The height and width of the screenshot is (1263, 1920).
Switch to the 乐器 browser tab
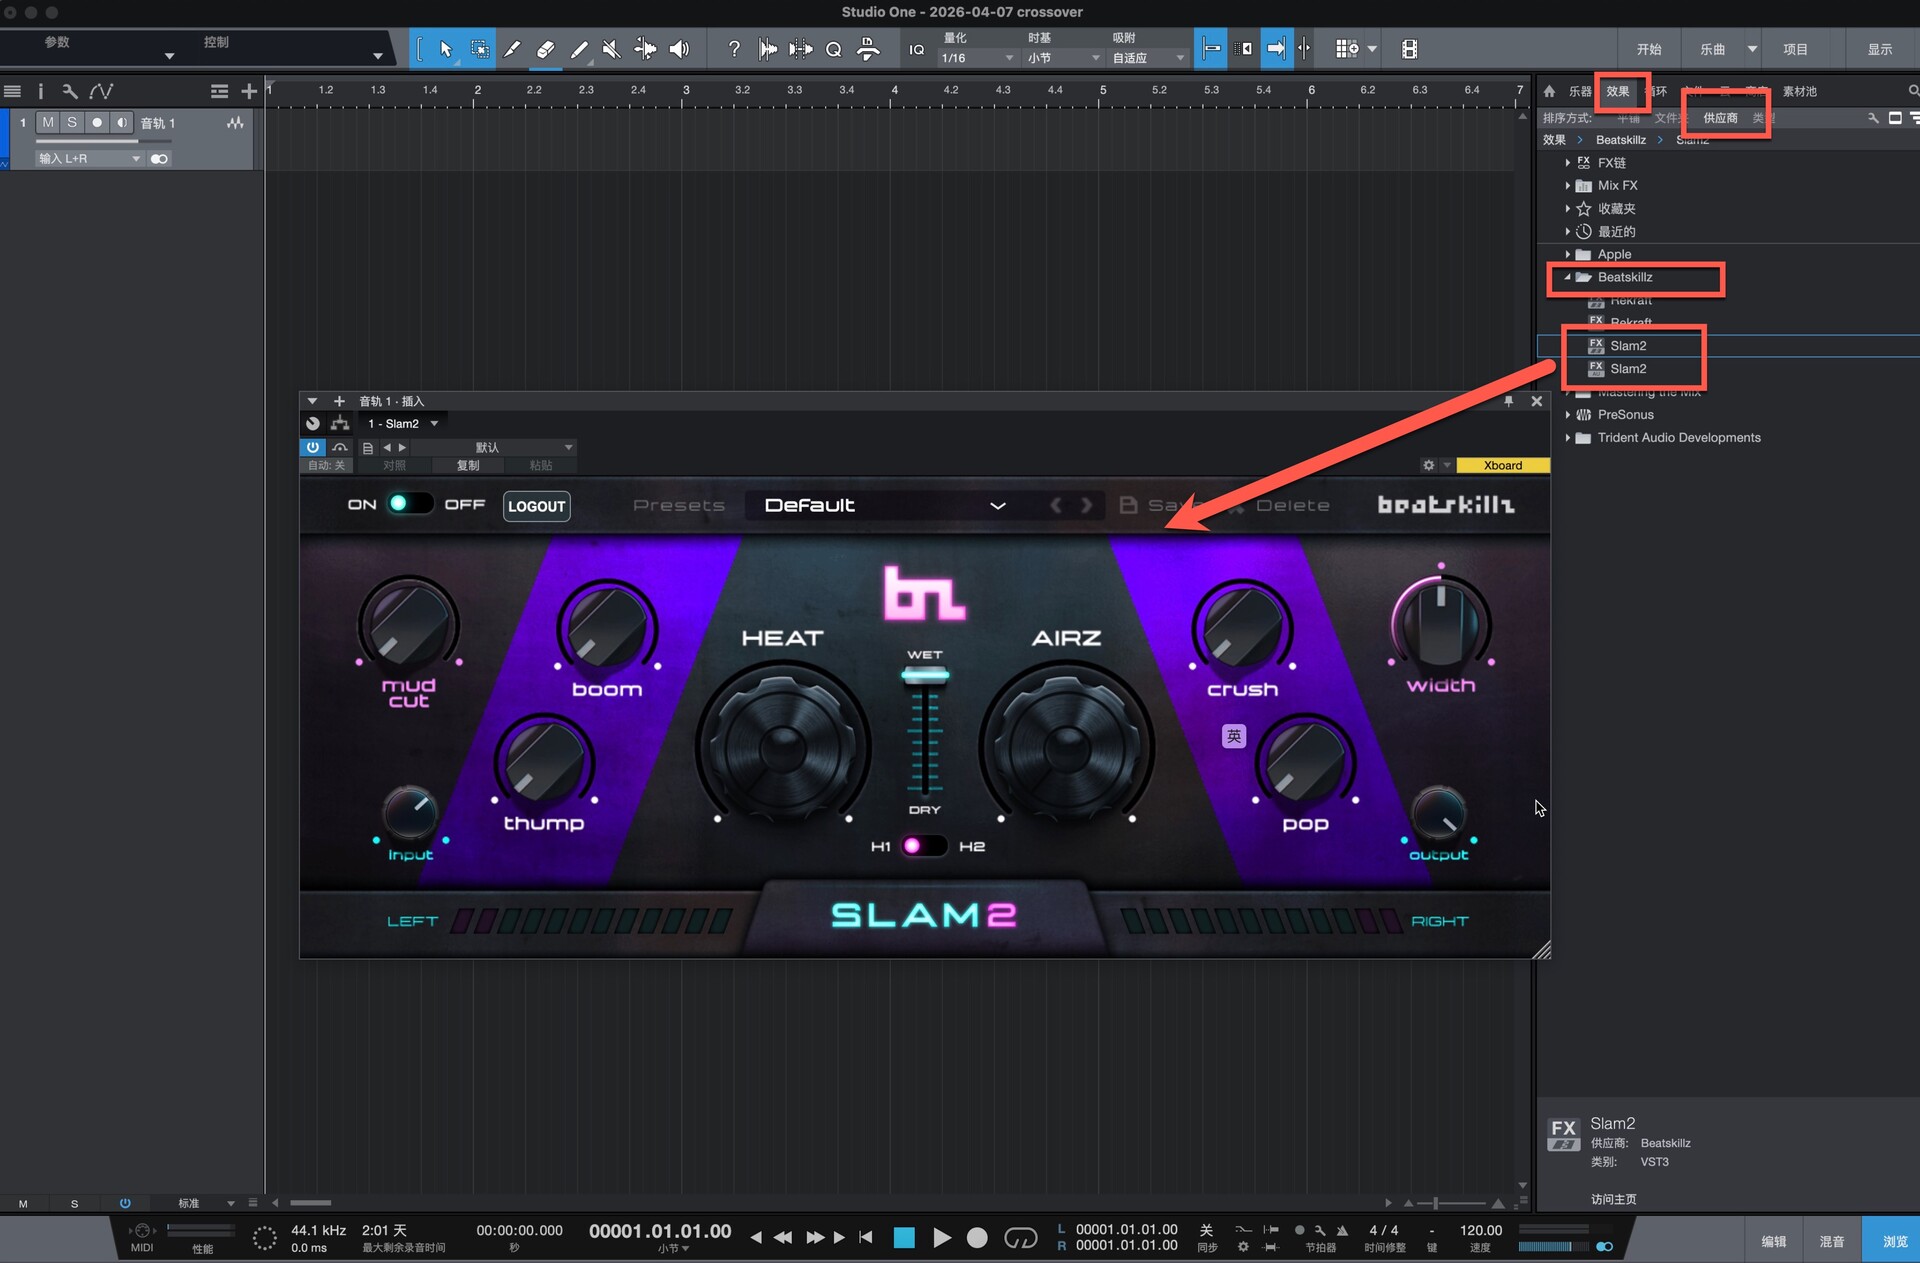[x=1580, y=91]
